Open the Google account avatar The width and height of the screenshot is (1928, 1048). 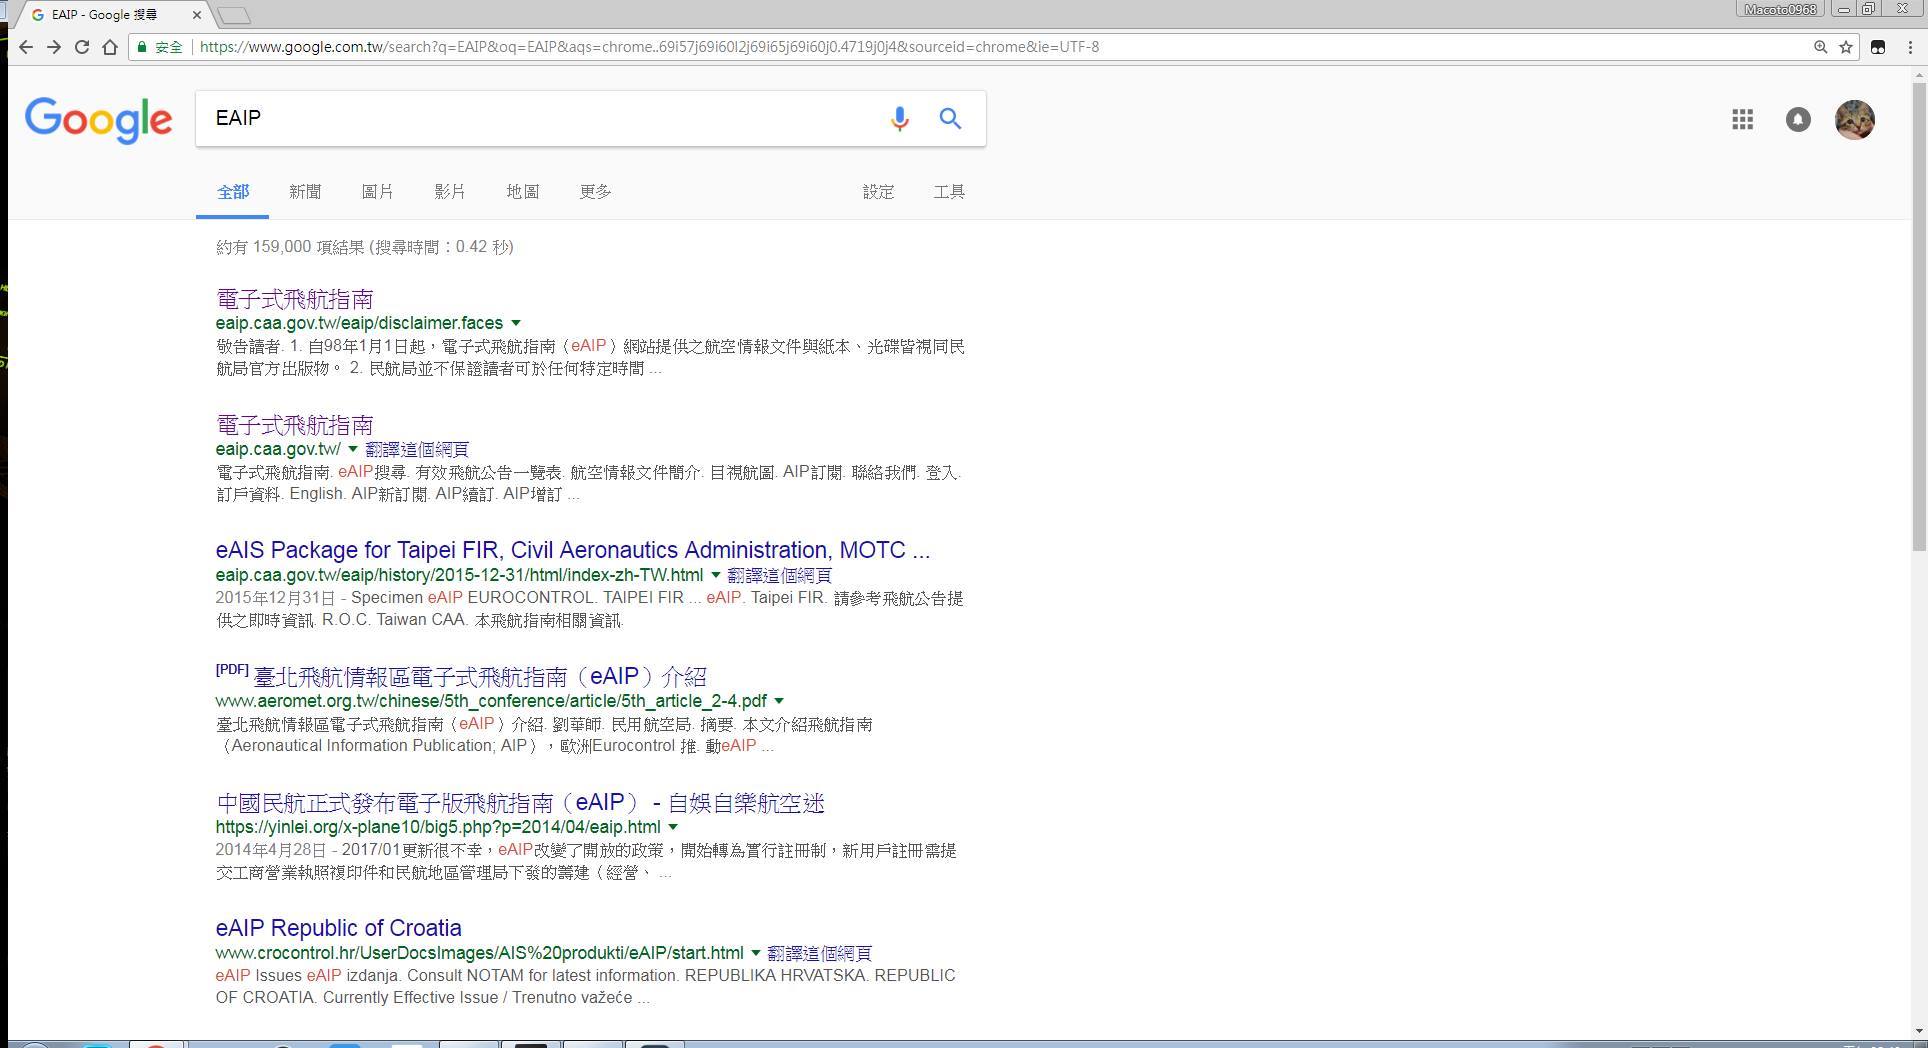tap(1855, 120)
